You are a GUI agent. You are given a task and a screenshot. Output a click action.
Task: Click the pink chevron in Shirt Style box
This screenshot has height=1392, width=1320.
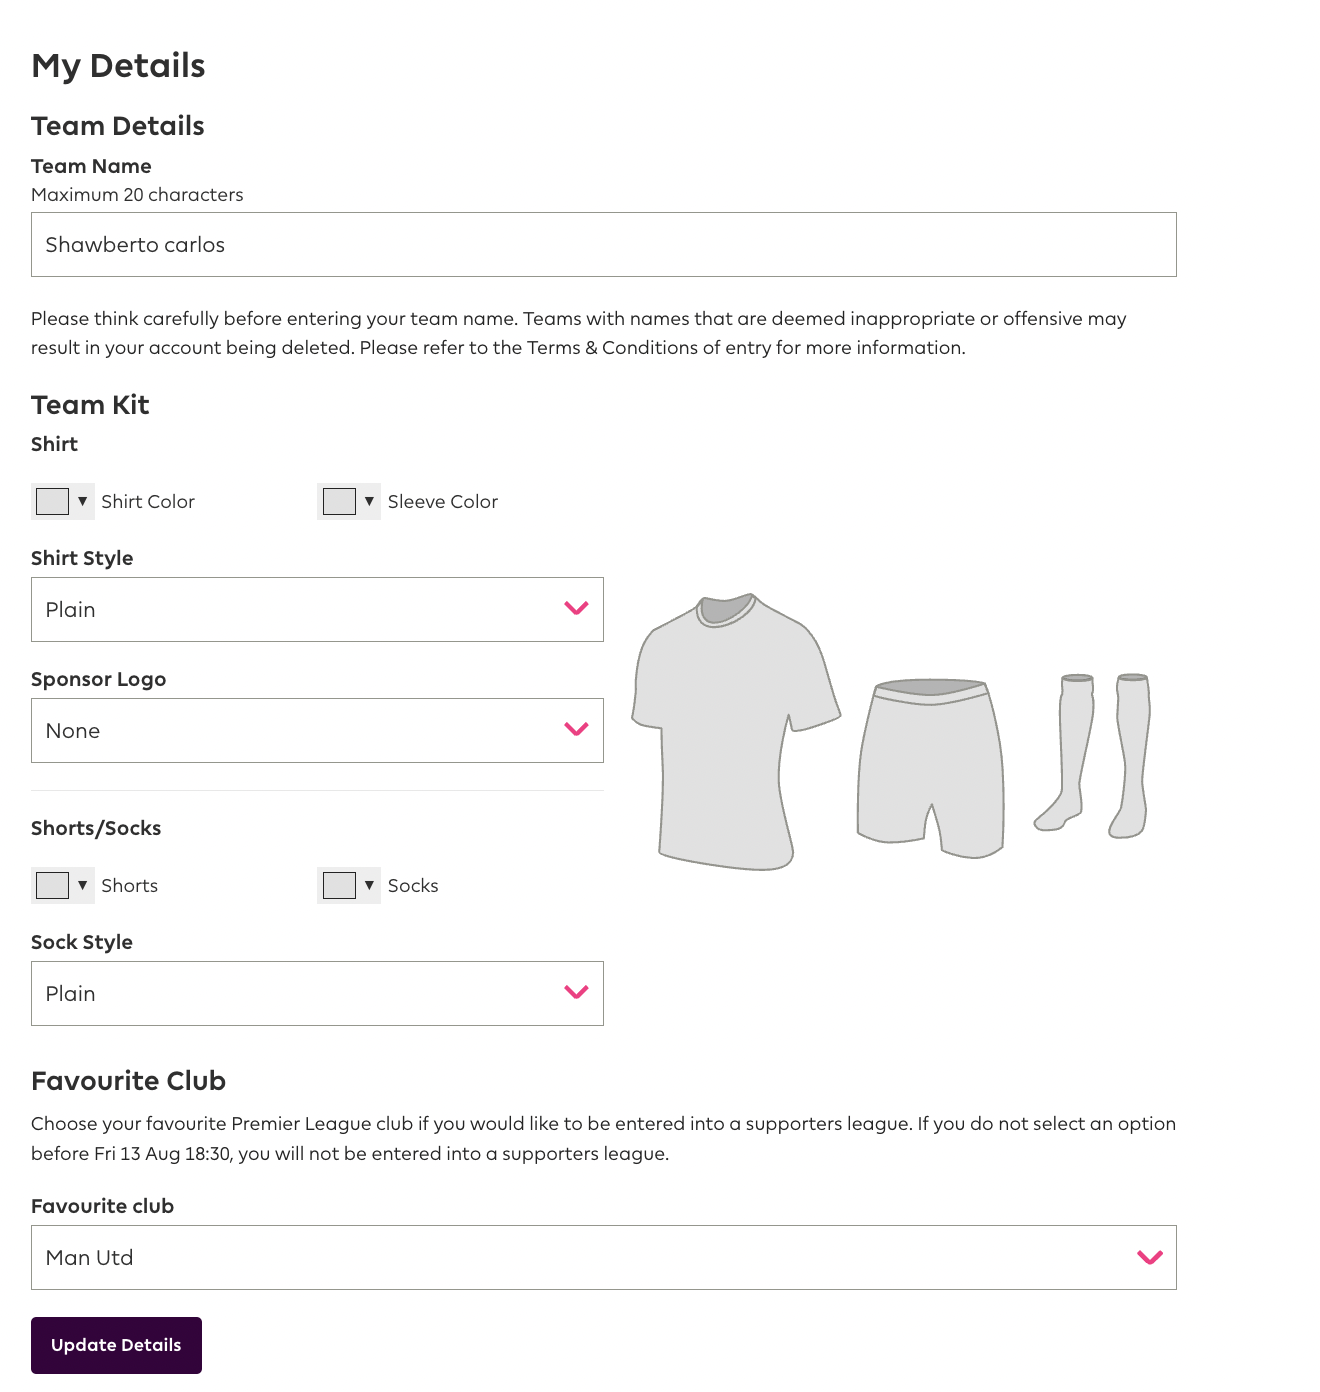(x=576, y=608)
